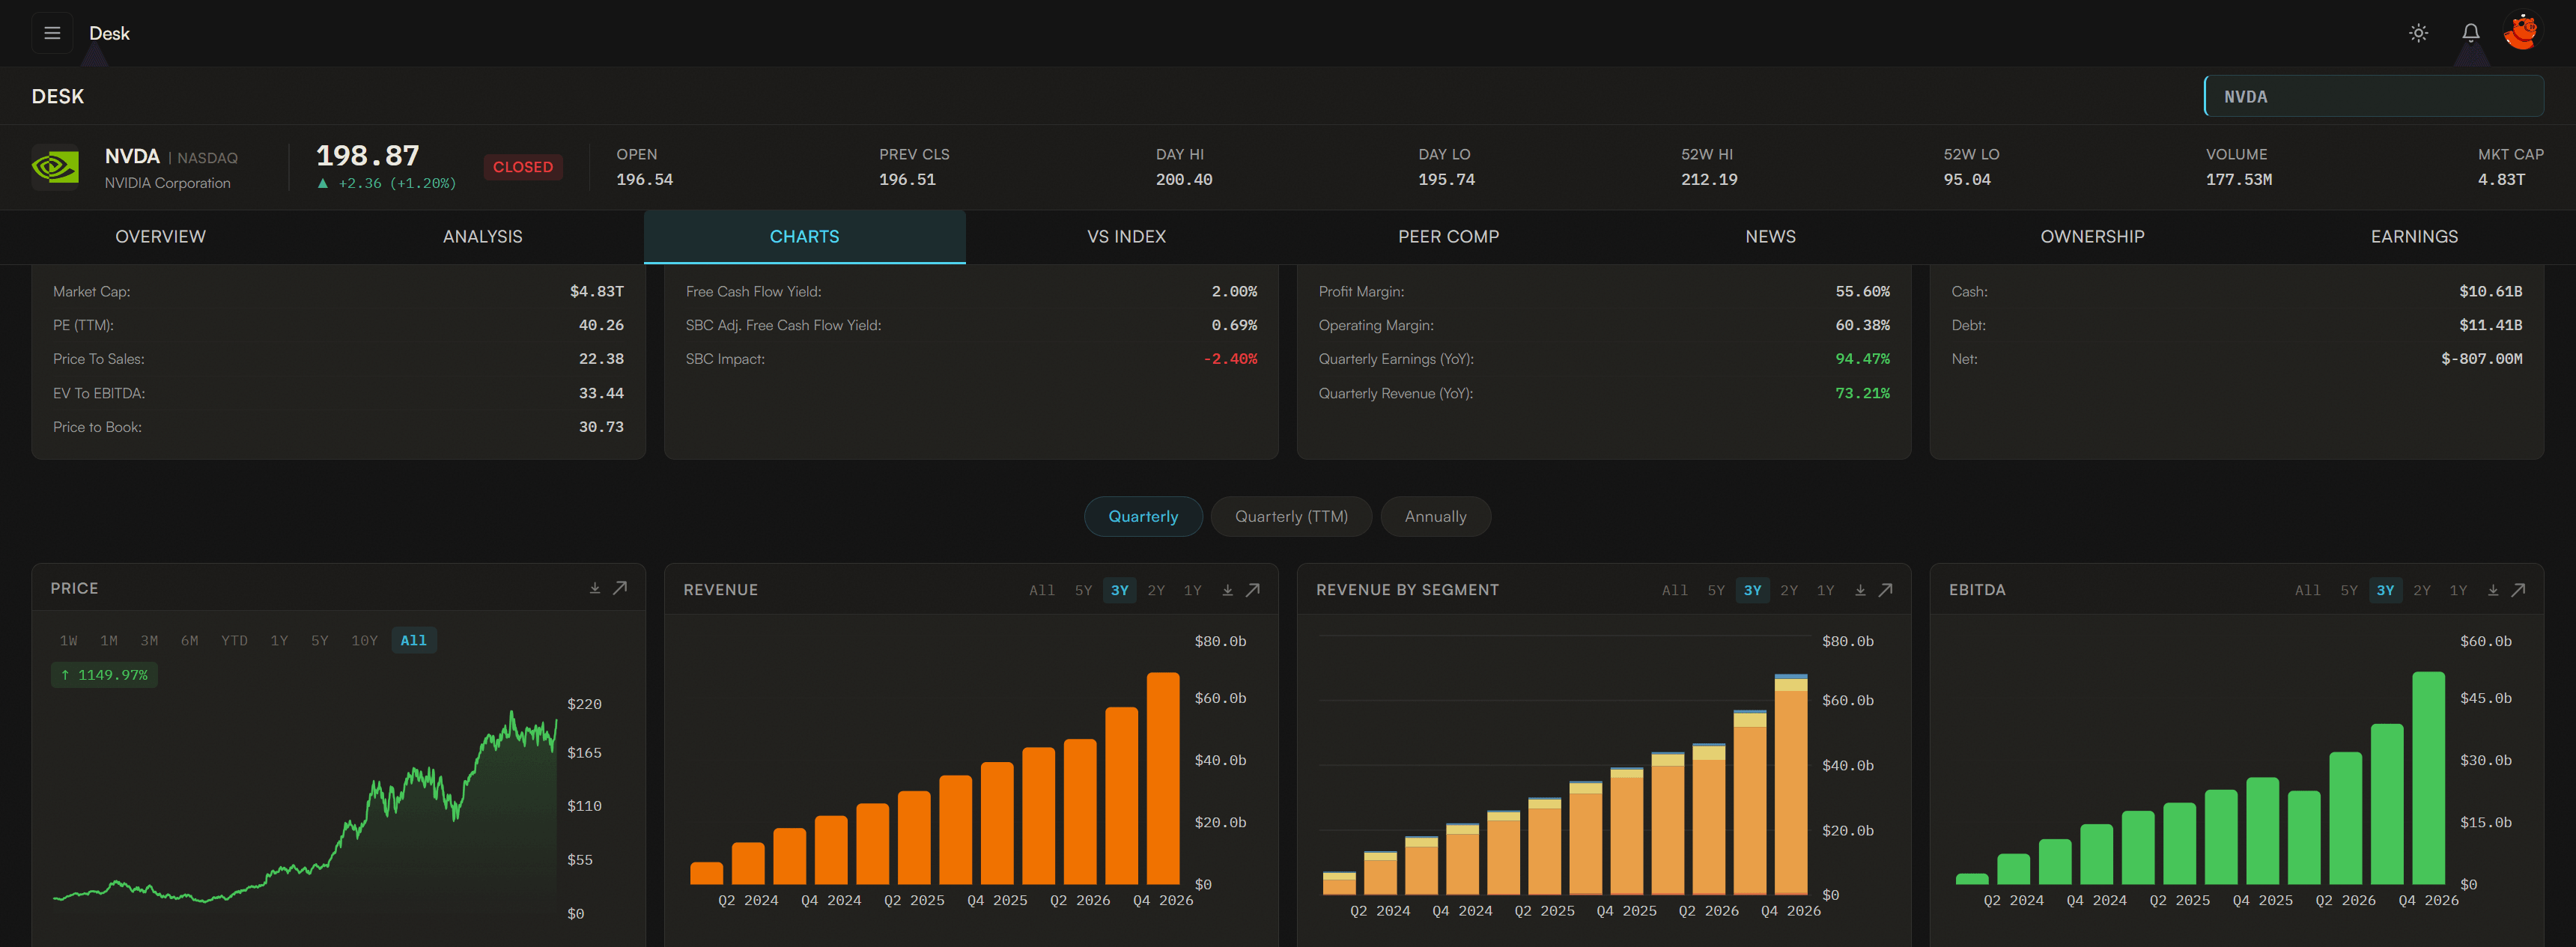Click the NVIDIA logo thumbnail
This screenshot has width=2576, height=947.
point(55,167)
